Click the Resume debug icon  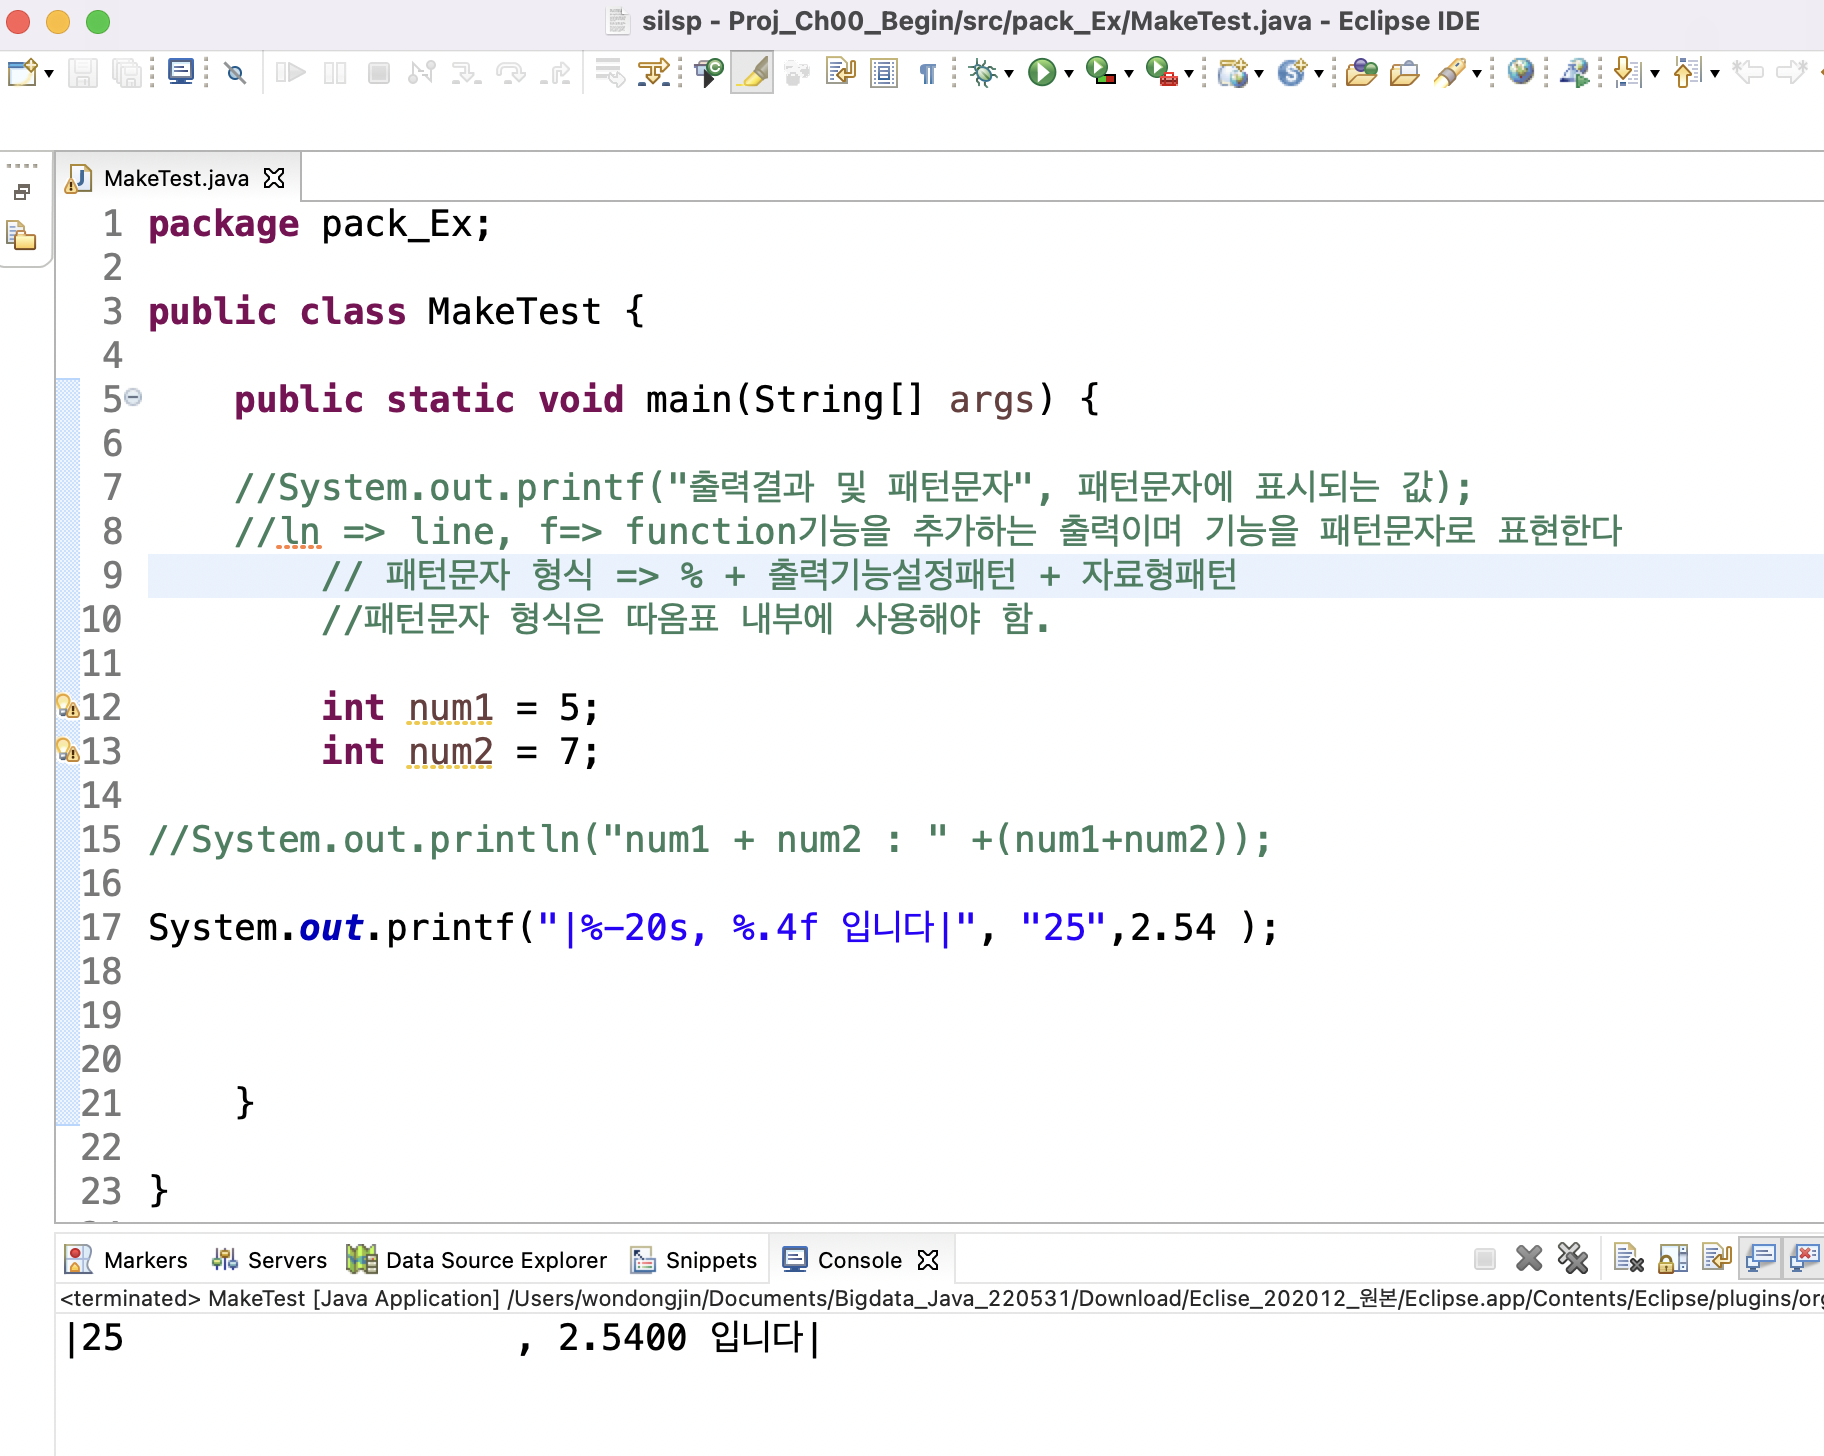(290, 73)
